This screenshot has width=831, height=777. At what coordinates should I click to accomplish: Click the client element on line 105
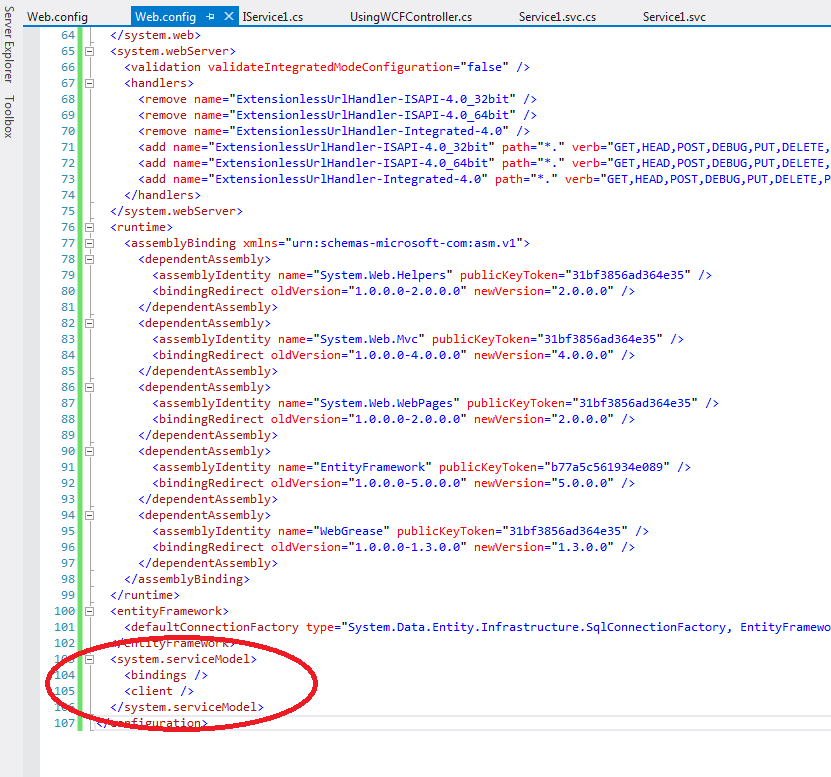coord(159,691)
